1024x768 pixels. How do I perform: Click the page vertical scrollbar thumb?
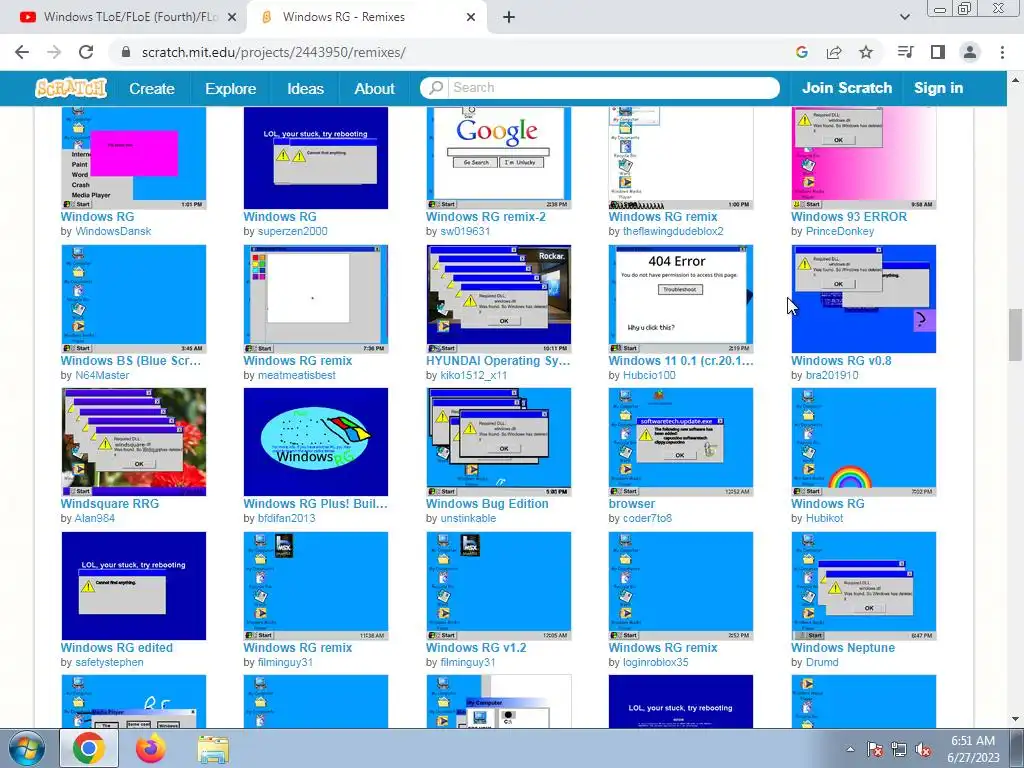(x=1015, y=336)
